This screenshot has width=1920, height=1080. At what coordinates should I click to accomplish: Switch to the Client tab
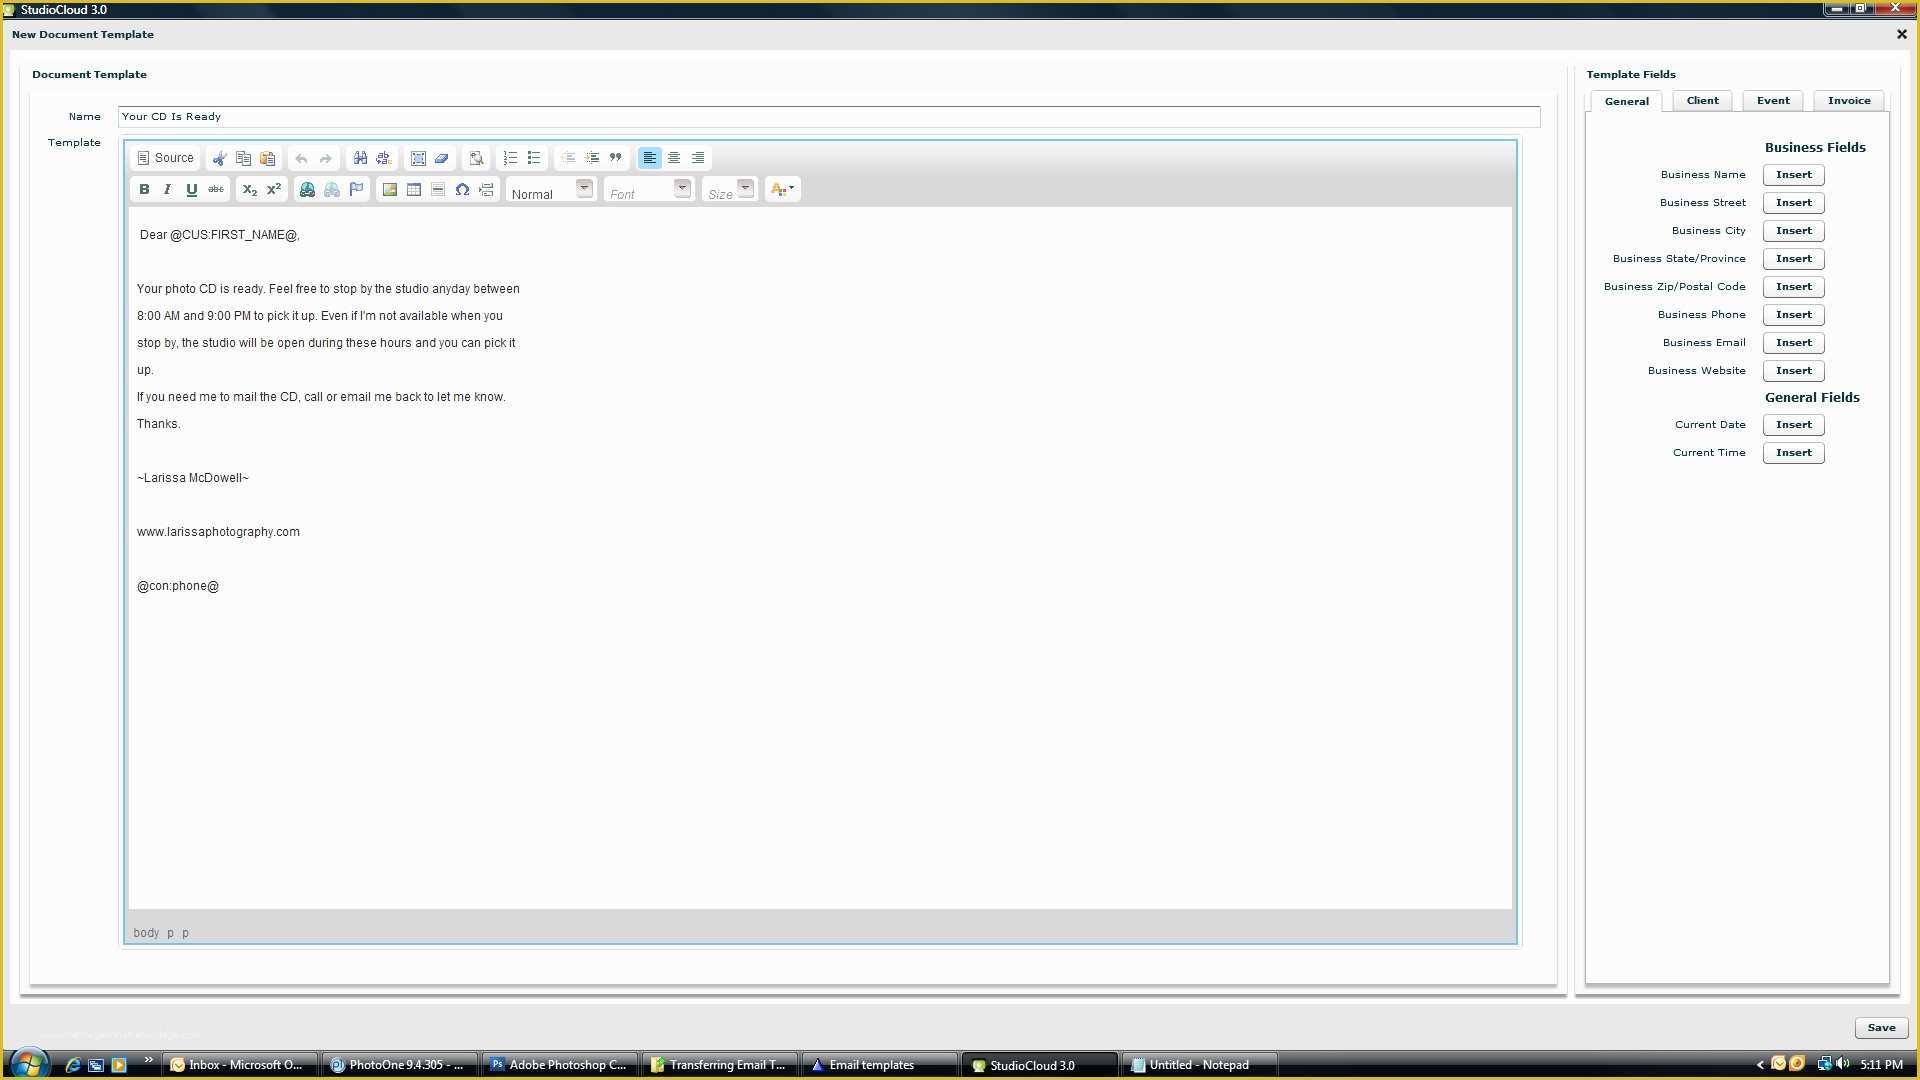[x=1702, y=100]
